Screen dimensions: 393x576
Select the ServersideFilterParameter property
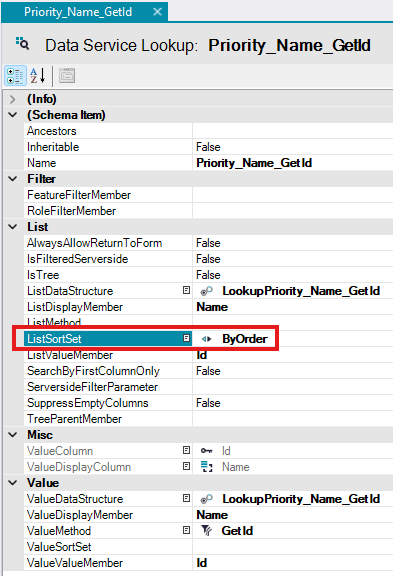pyautogui.click(x=92, y=387)
